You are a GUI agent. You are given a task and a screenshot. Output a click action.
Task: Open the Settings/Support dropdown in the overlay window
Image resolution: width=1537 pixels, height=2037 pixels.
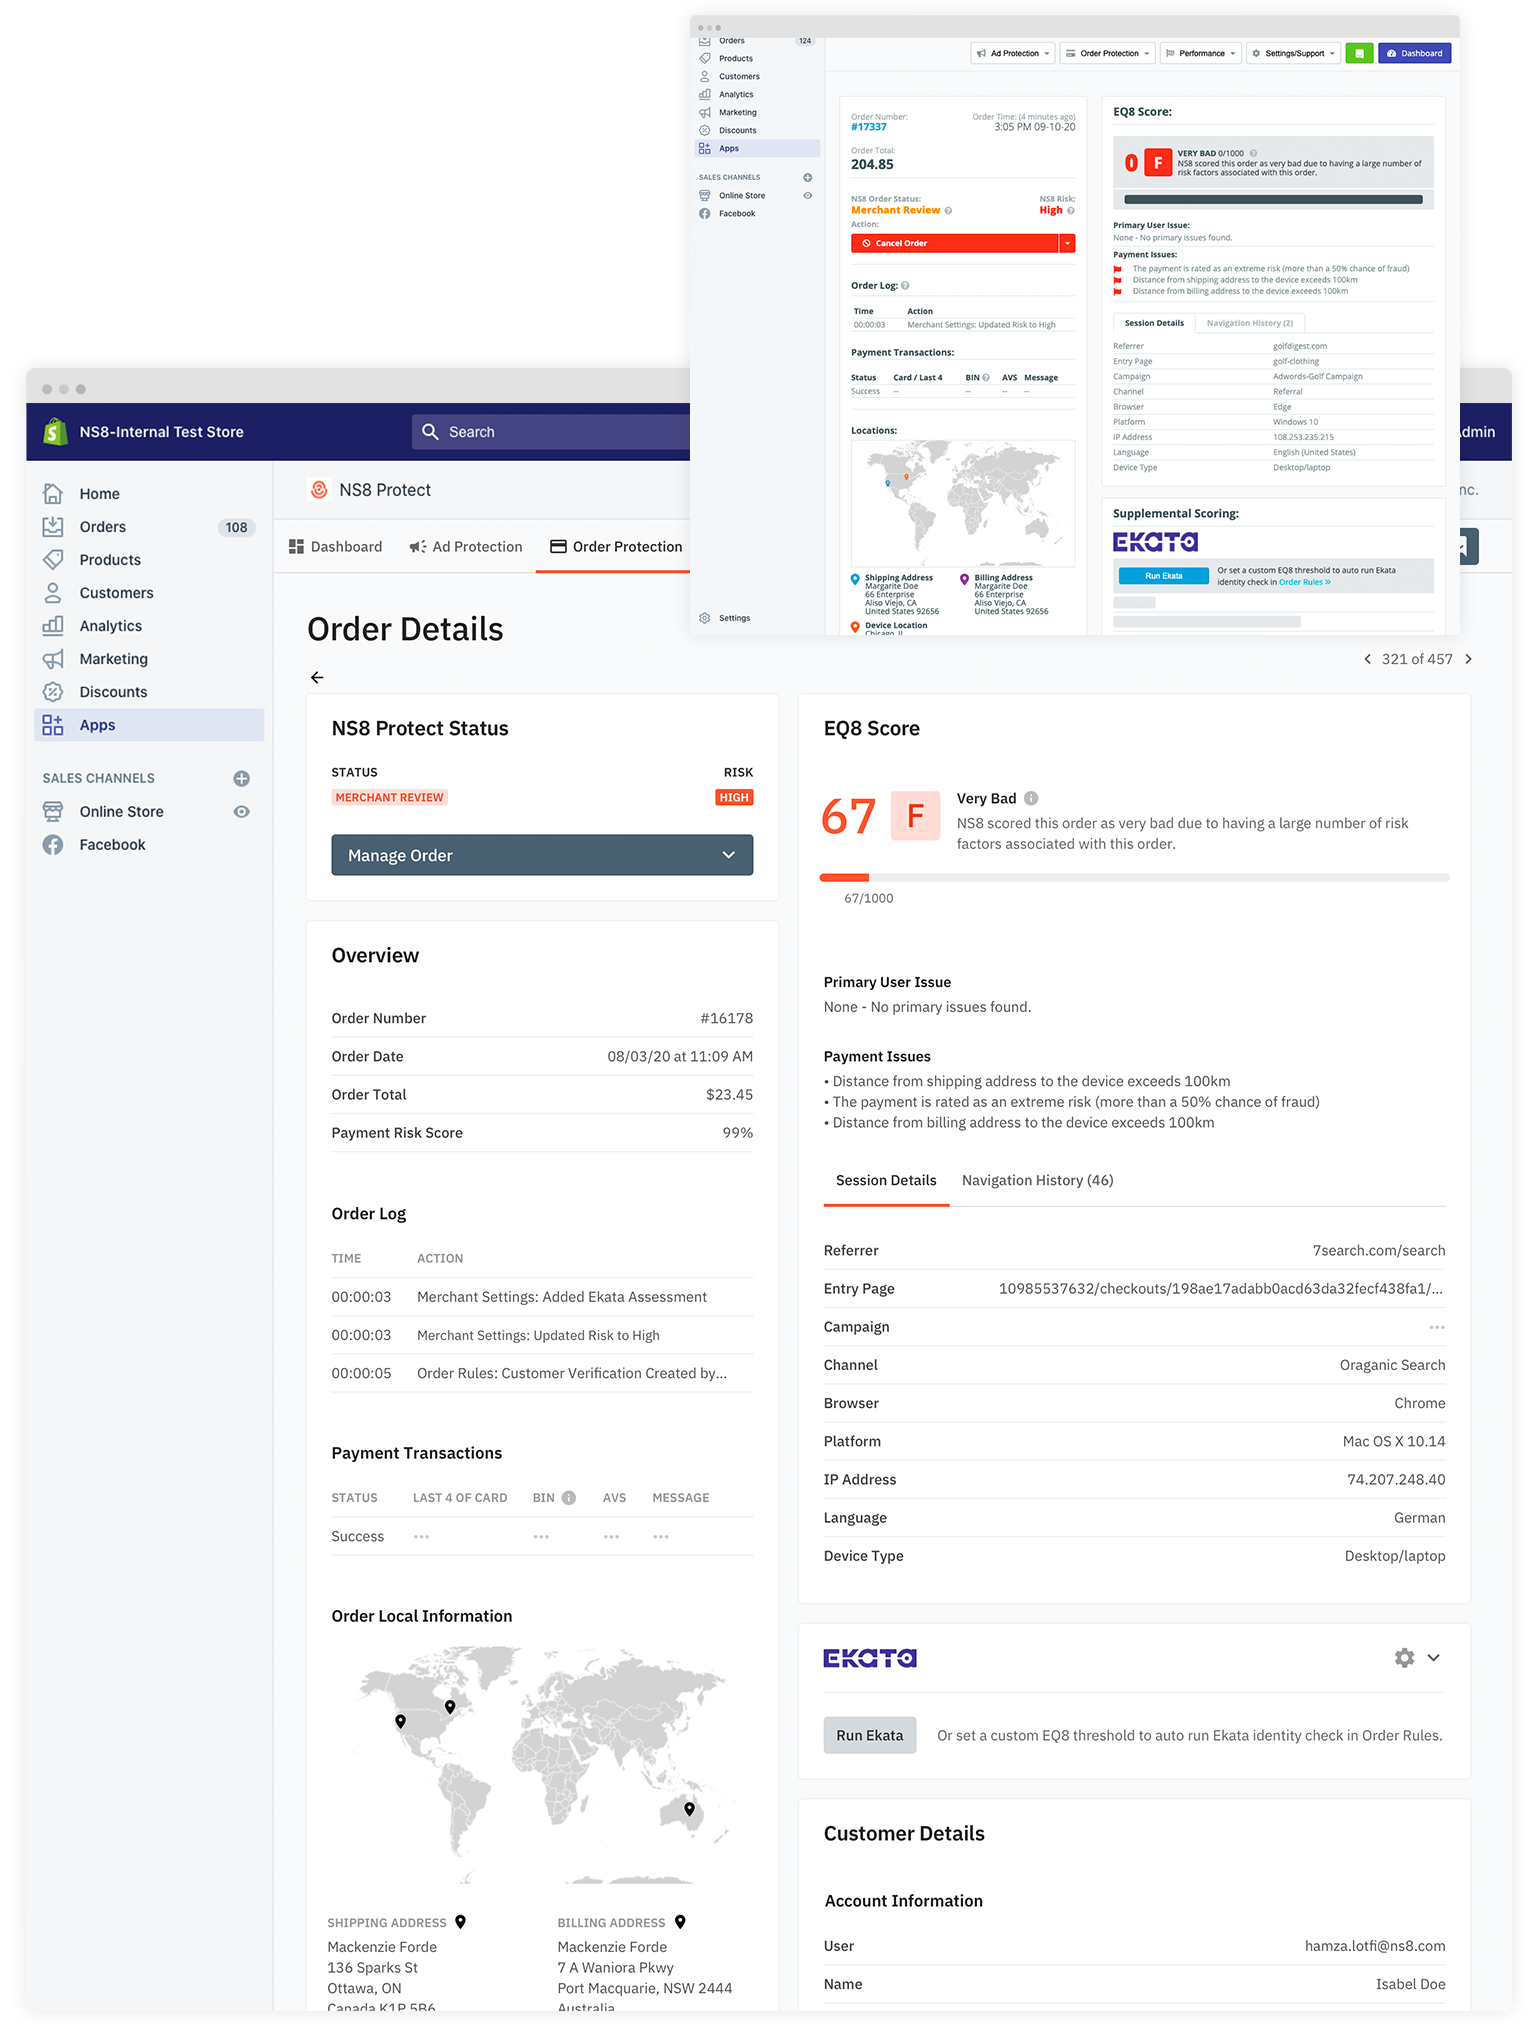[x=1293, y=53]
